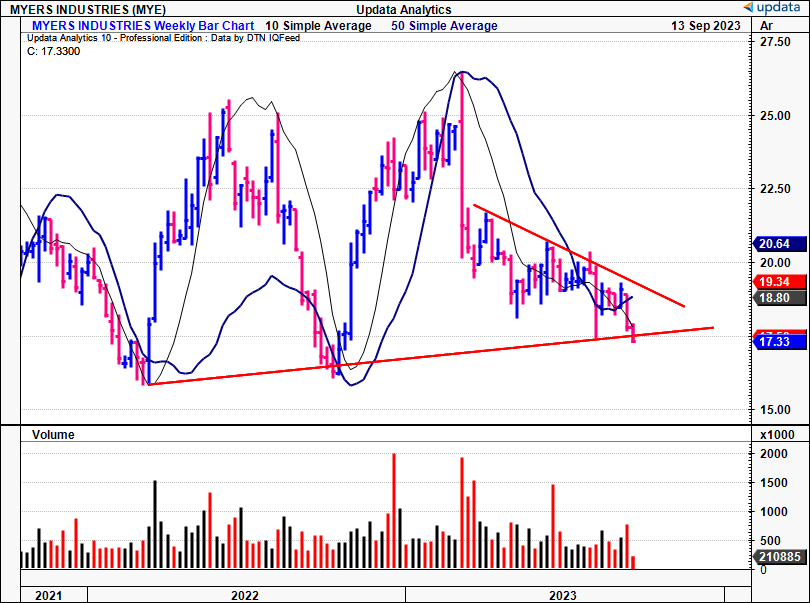The width and height of the screenshot is (810, 603).
Task: Click the 210885 volume value tag
Action: 778,556
